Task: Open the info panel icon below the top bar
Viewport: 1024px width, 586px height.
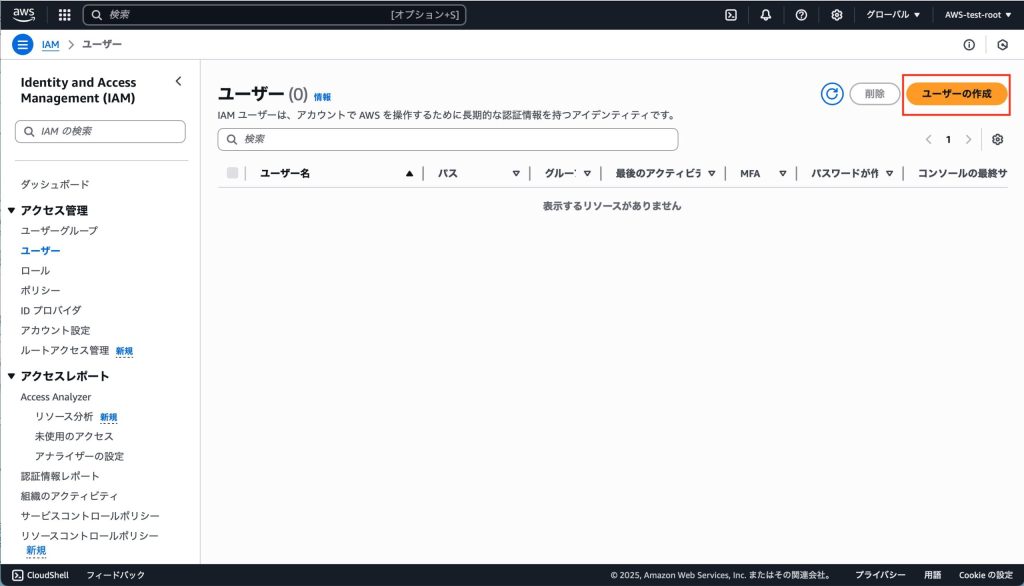Action: pyautogui.click(x=969, y=44)
